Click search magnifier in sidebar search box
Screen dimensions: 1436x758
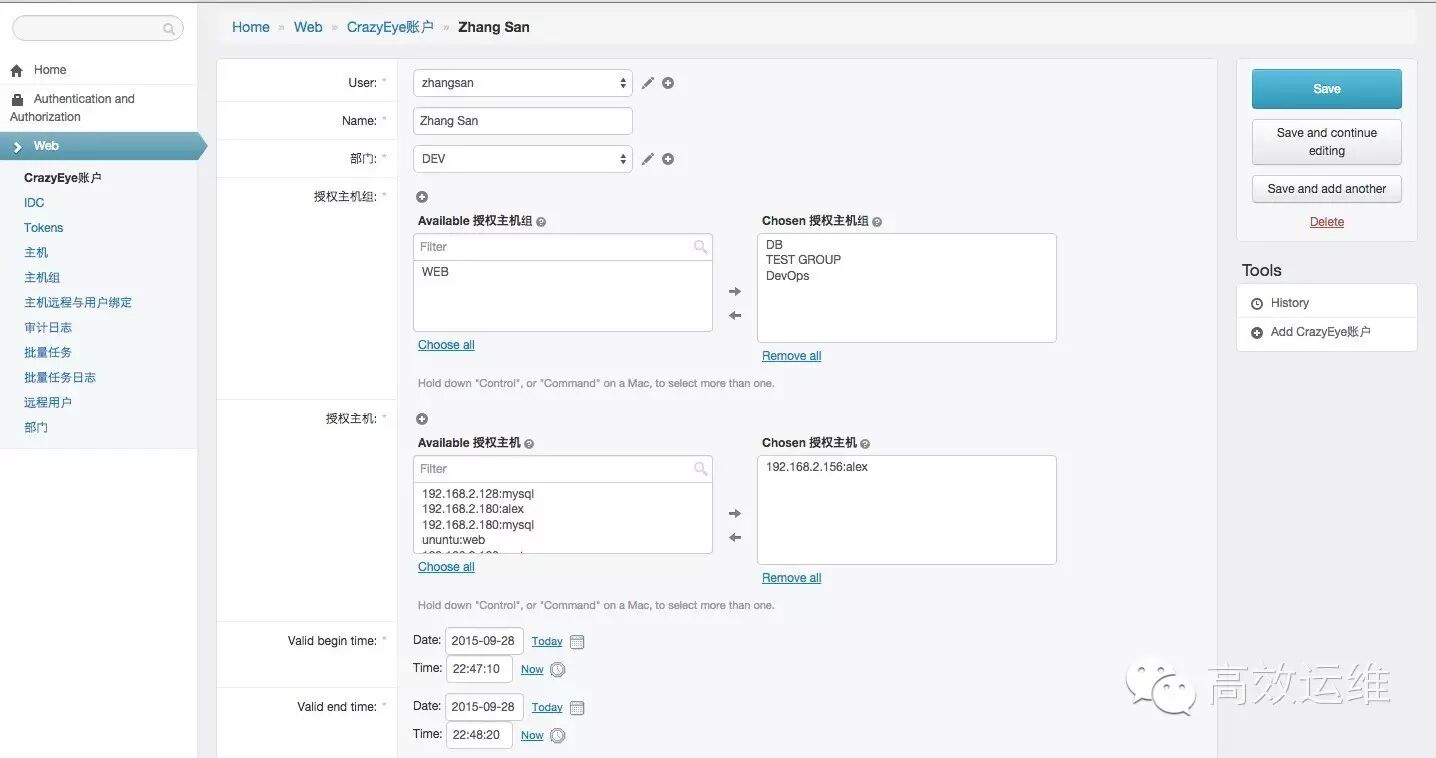(169, 30)
